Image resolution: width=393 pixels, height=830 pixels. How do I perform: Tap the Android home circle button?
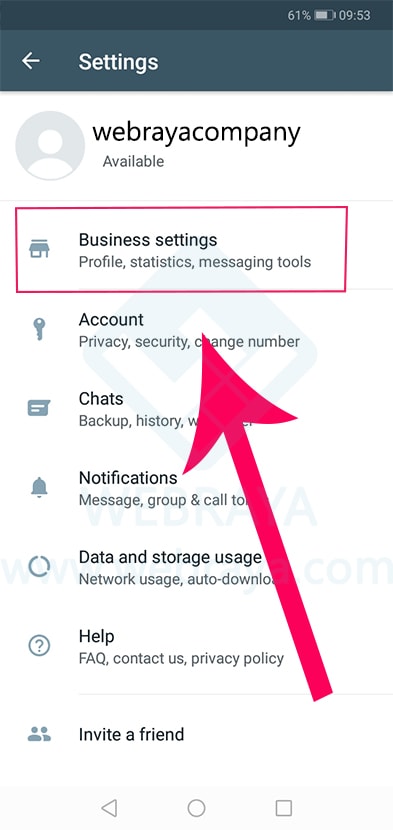(196, 808)
